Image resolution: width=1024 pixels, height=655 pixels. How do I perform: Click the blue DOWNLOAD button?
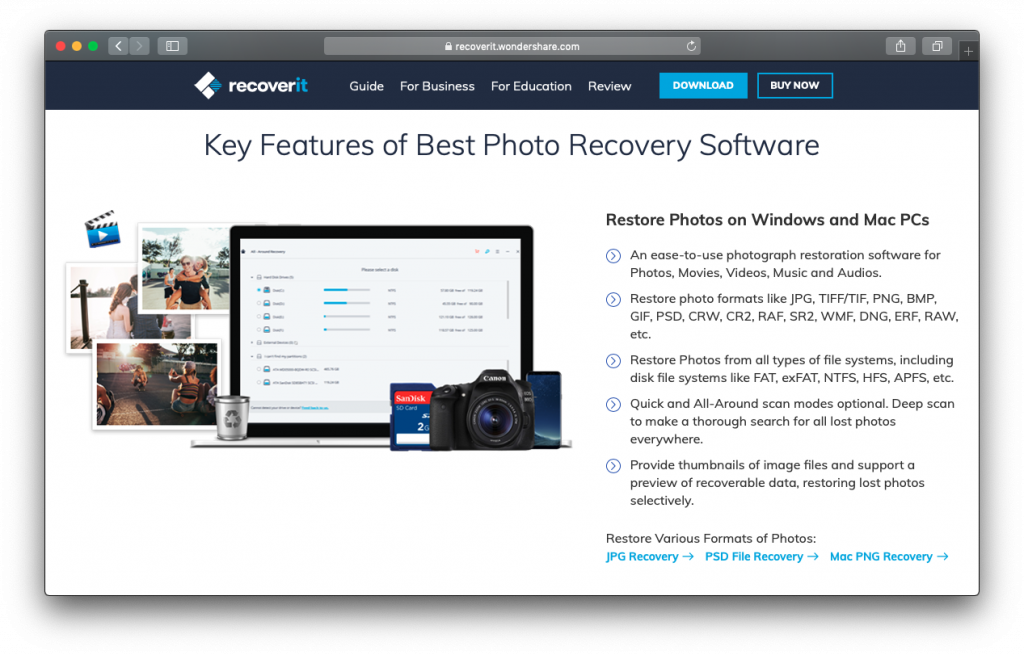[x=703, y=86]
